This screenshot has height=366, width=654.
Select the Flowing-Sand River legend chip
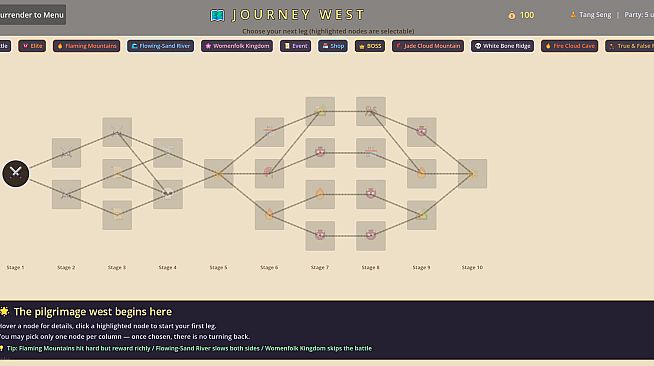161,46
